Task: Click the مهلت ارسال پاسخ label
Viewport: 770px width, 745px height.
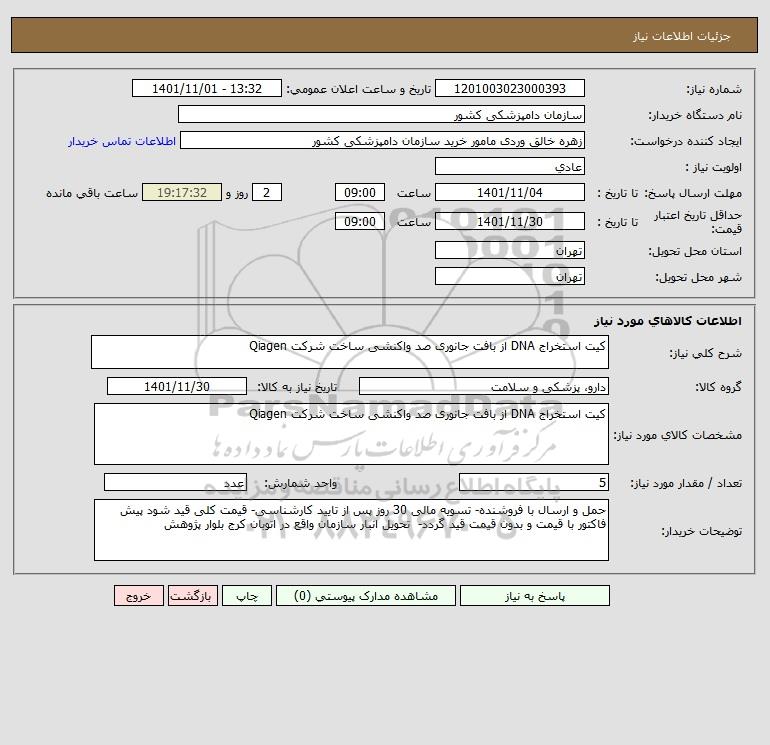Action: (693, 193)
